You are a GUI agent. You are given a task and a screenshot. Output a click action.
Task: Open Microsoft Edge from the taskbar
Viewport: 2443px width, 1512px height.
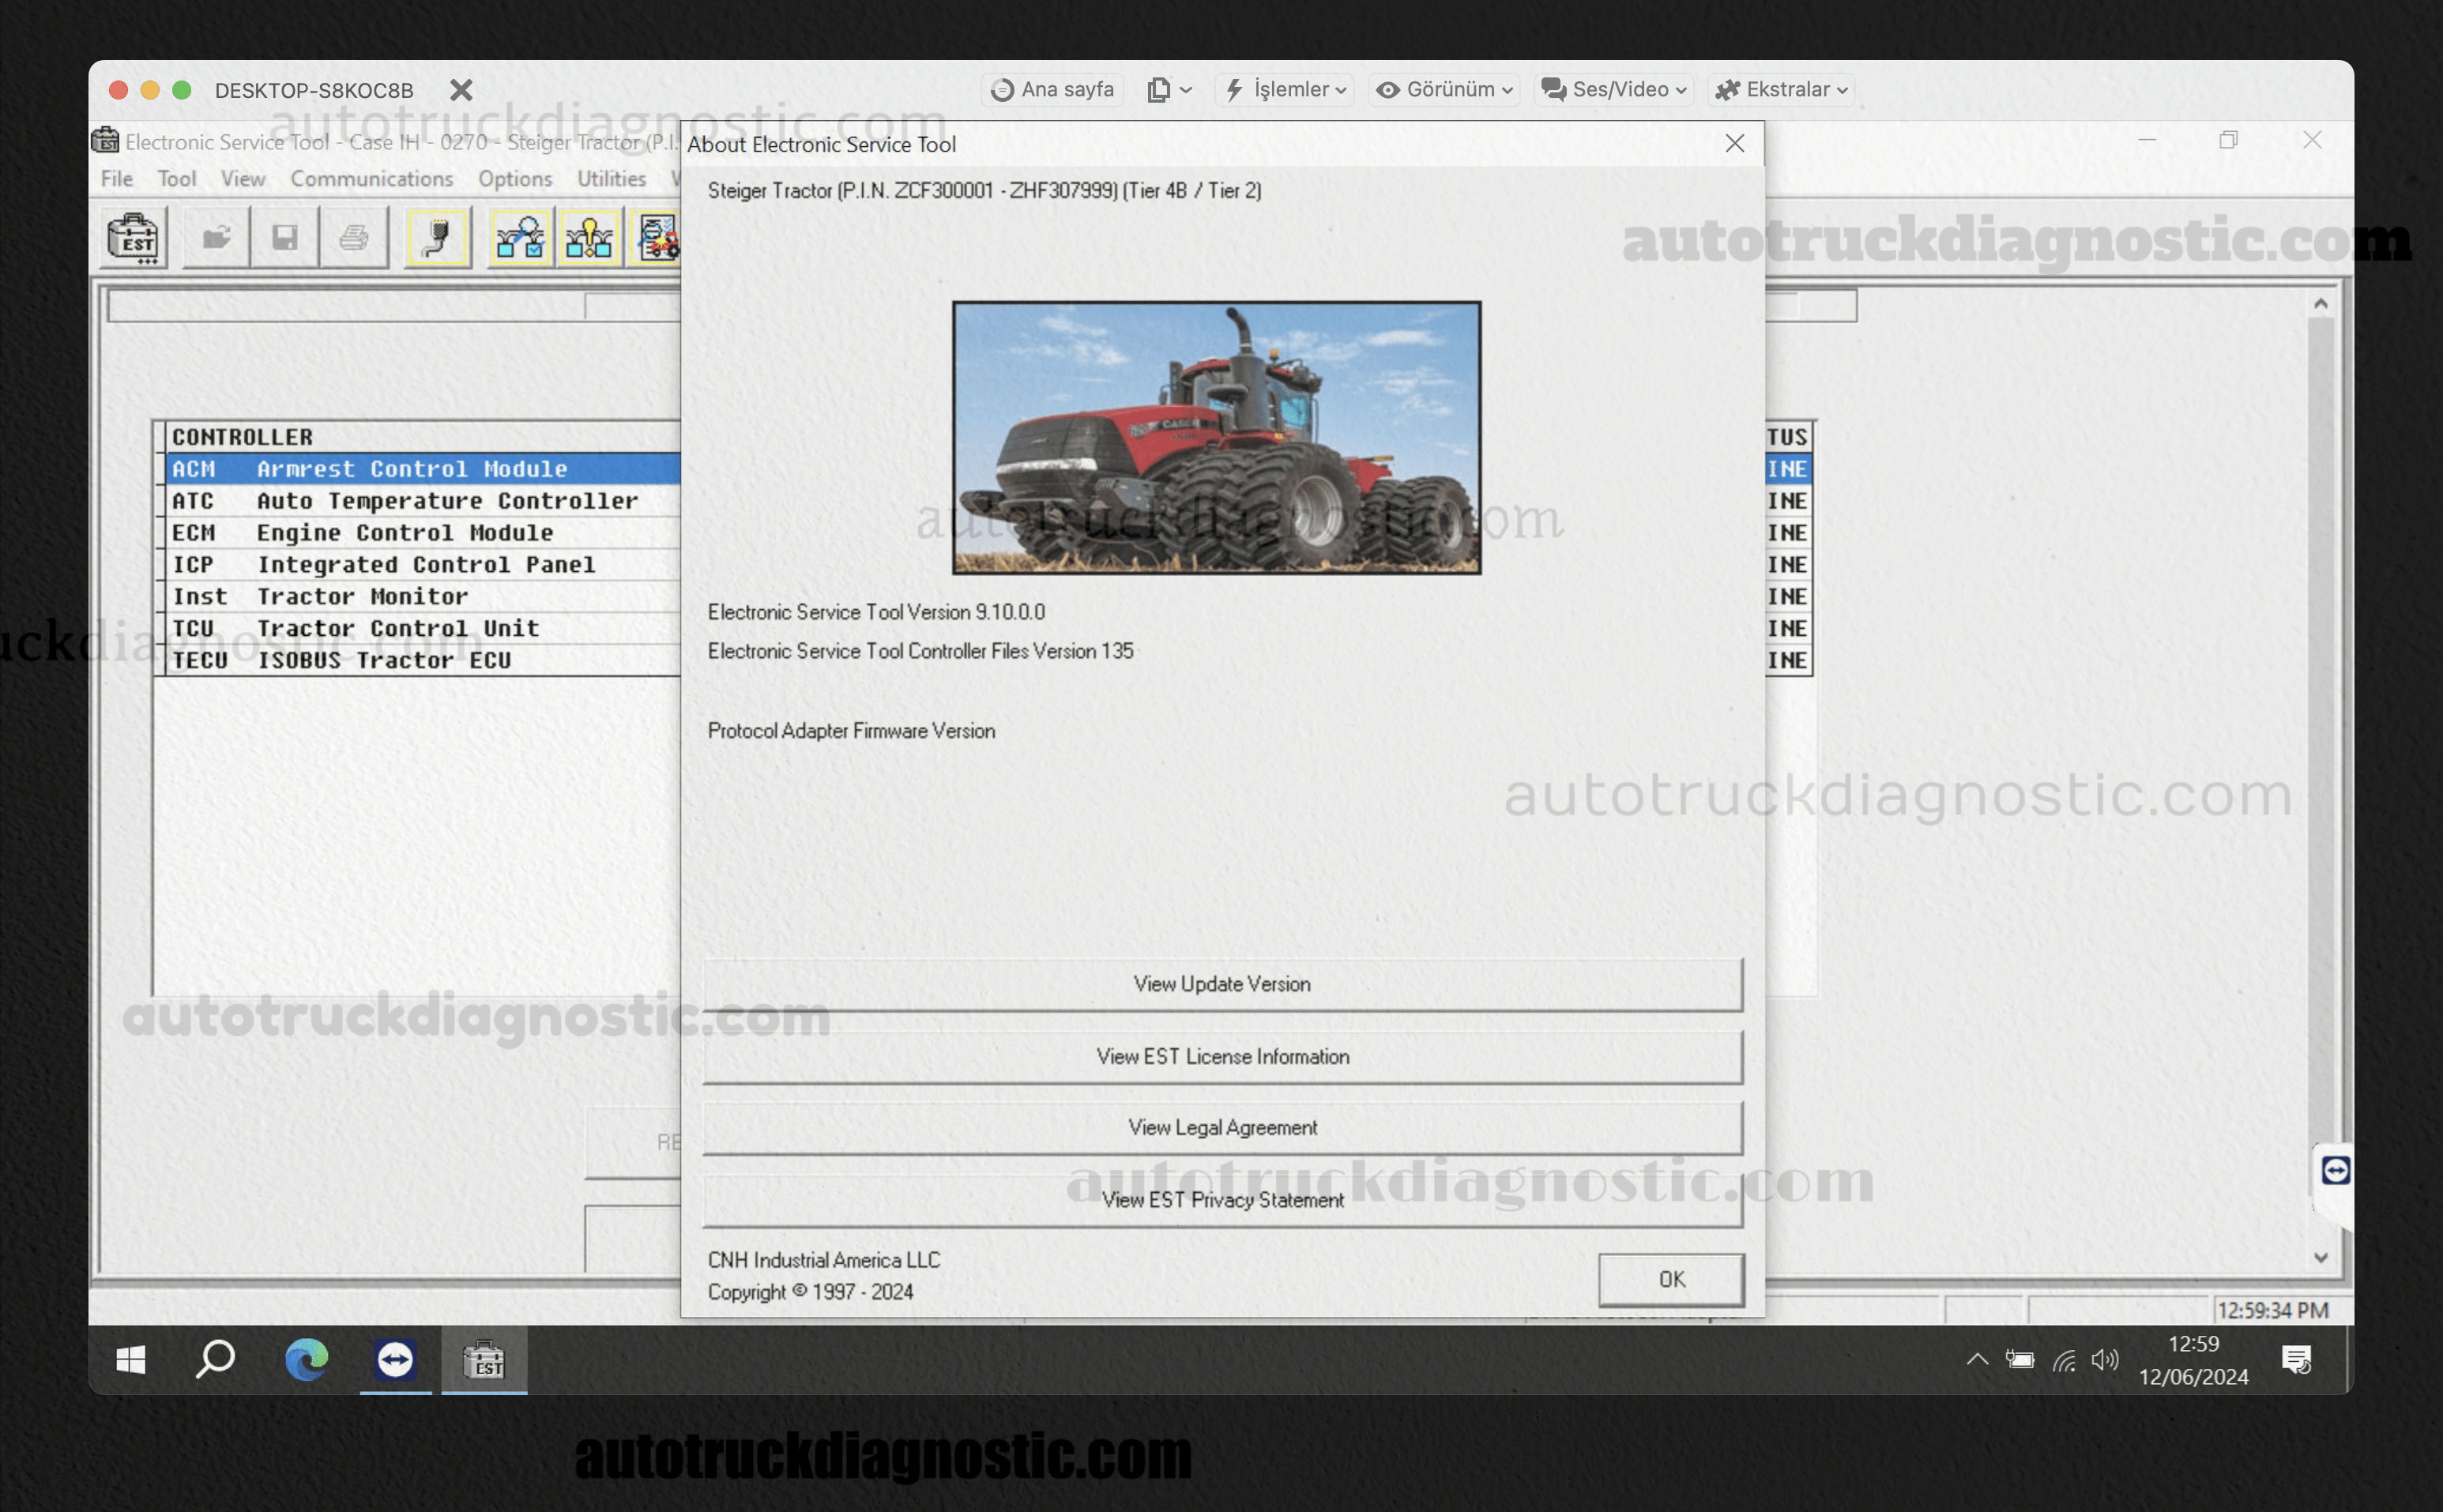click(x=306, y=1360)
